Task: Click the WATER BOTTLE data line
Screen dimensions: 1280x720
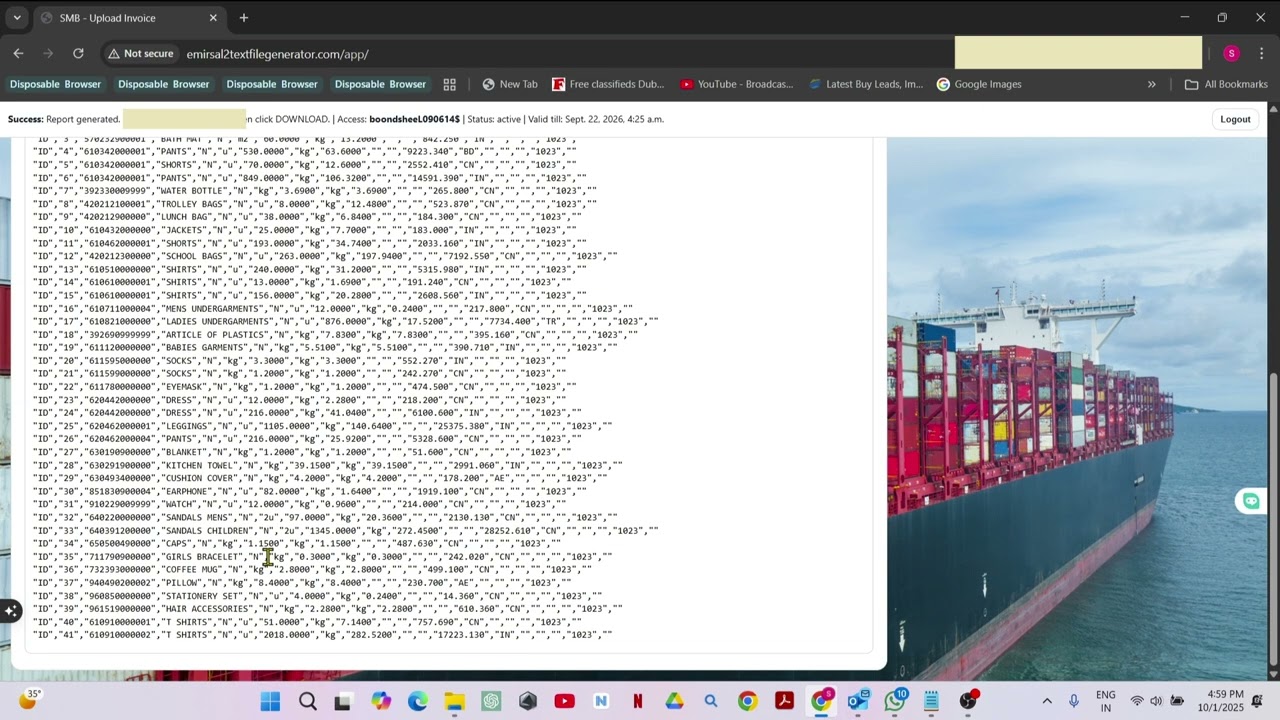Action: pyautogui.click(x=314, y=190)
